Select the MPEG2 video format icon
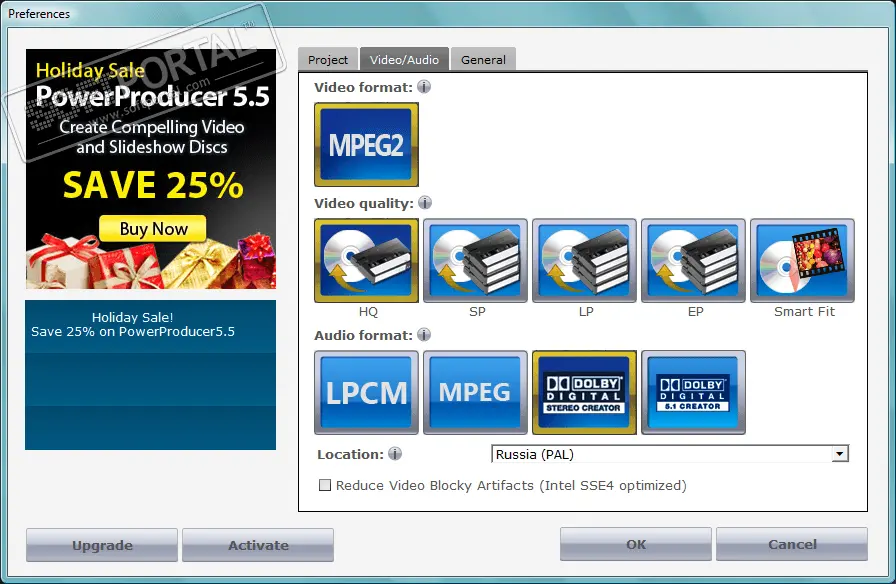This screenshot has height=584, width=896. [x=366, y=145]
